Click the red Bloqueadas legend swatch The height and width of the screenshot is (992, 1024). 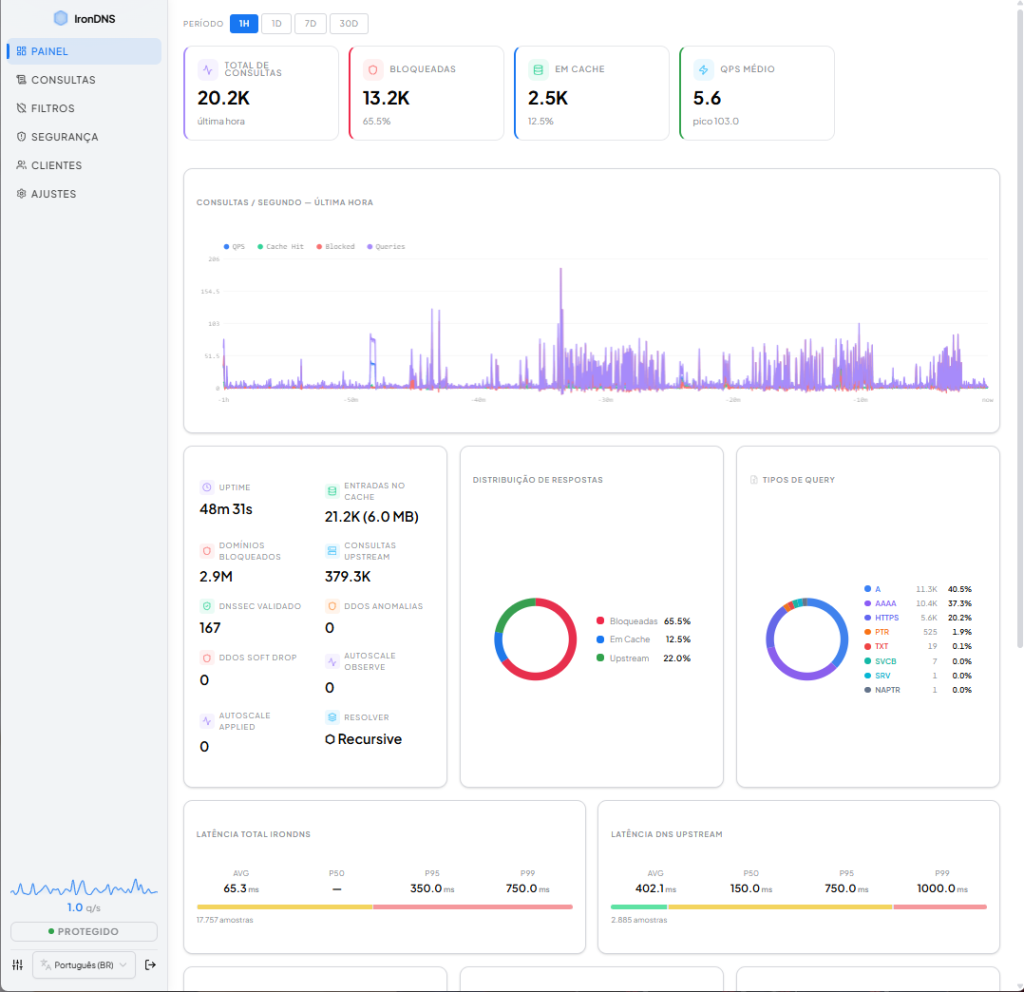[x=600, y=621]
